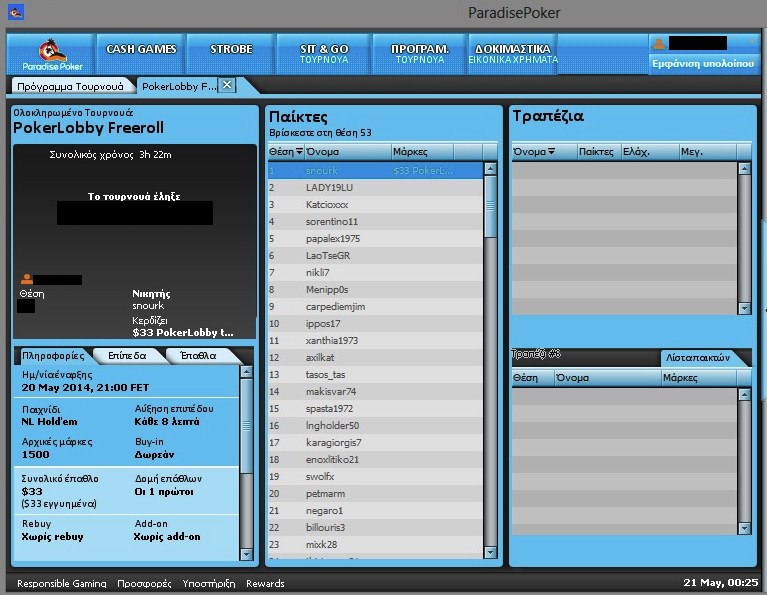This screenshot has height=595, width=767.
Task: Info panel scrollbar up arrow
Action: click(247, 372)
